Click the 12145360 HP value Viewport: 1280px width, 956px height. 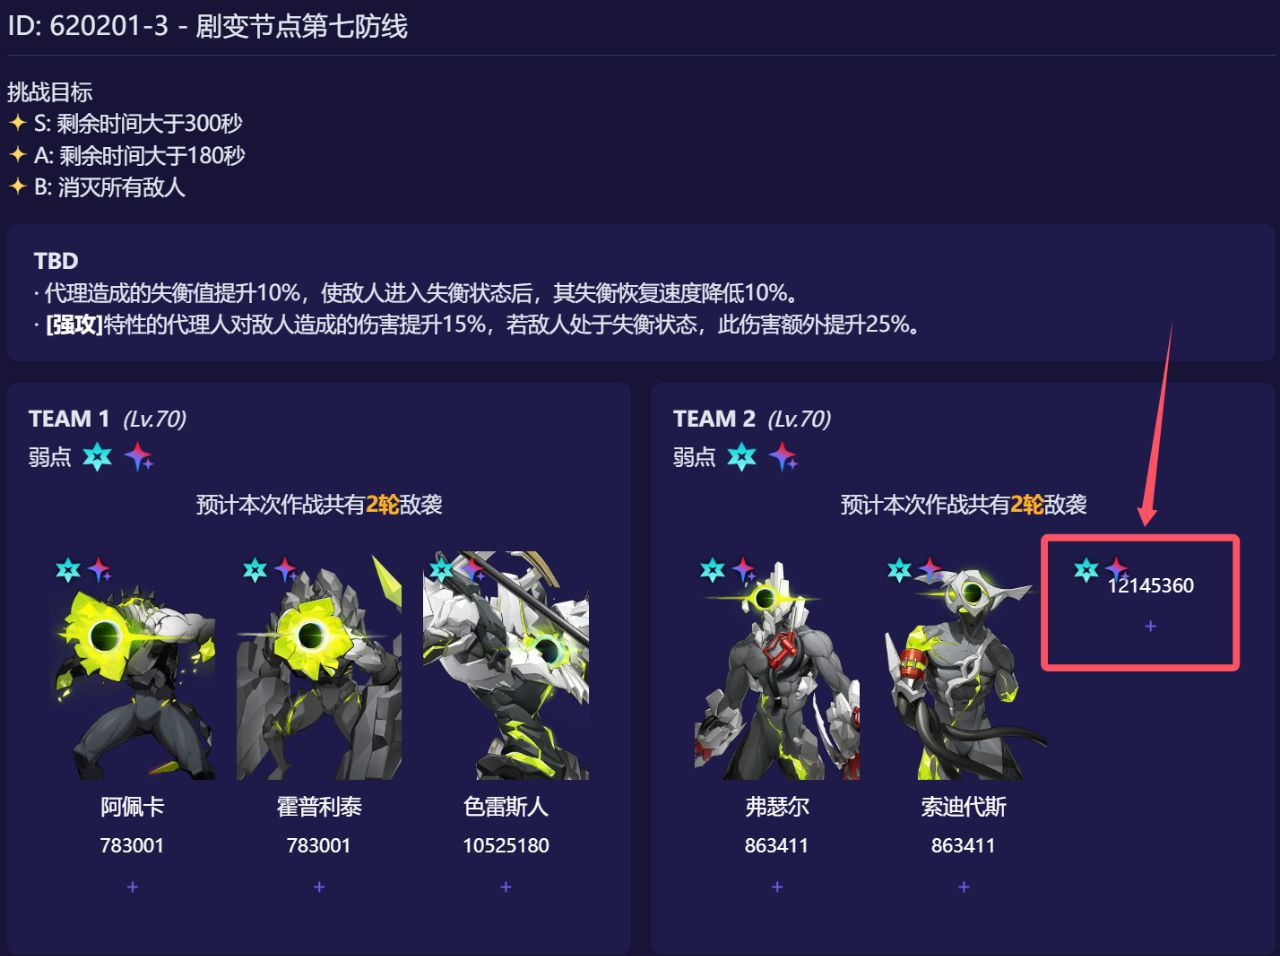coord(1151,586)
